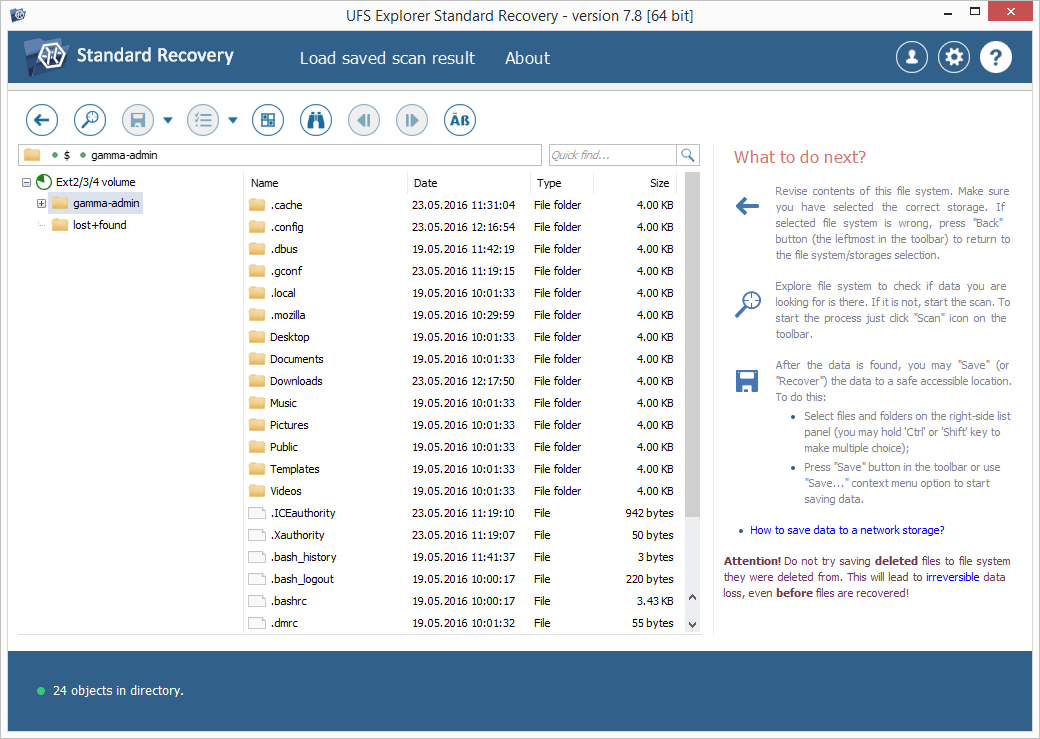Open the About menu item
This screenshot has width=1040, height=739.
(x=527, y=58)
